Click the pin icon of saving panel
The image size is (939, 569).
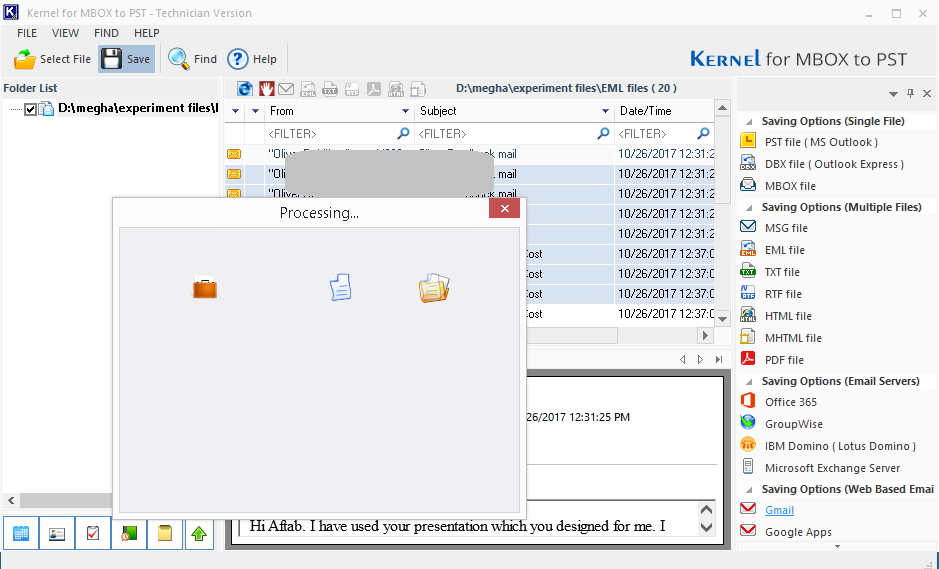point(910,93)
